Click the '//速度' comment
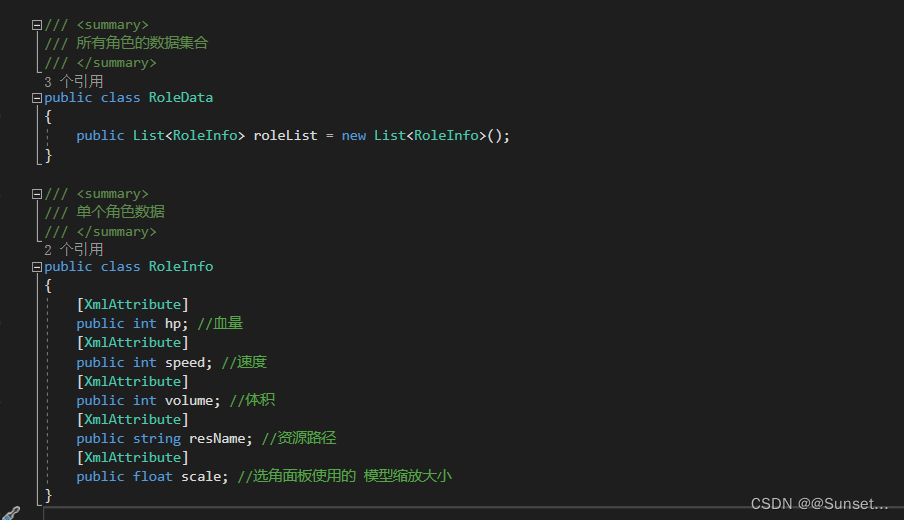 (x=244, y=362)
